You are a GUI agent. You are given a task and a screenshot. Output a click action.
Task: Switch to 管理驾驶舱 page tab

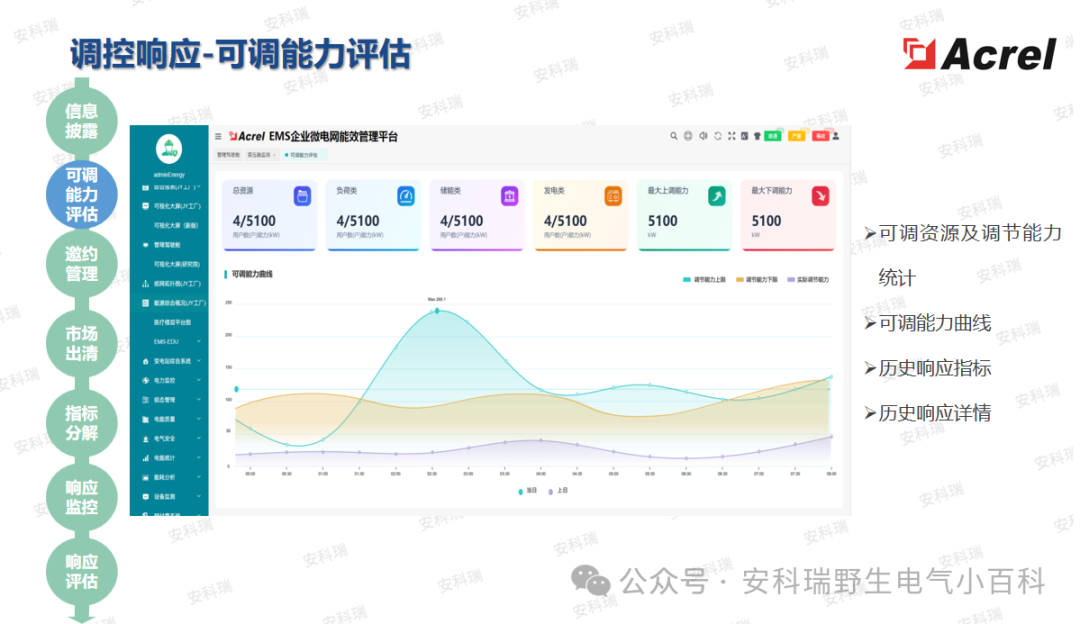point(229,155)
